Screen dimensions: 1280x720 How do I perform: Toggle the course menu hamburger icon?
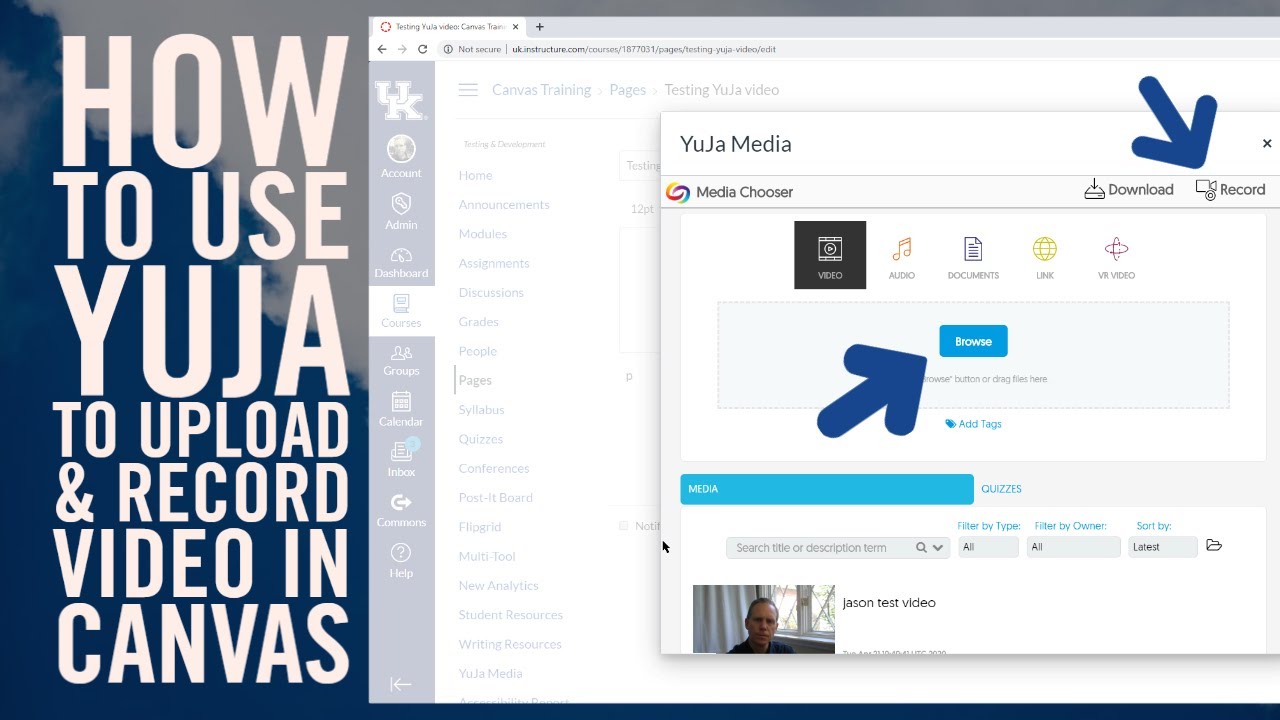coord(468,90)
